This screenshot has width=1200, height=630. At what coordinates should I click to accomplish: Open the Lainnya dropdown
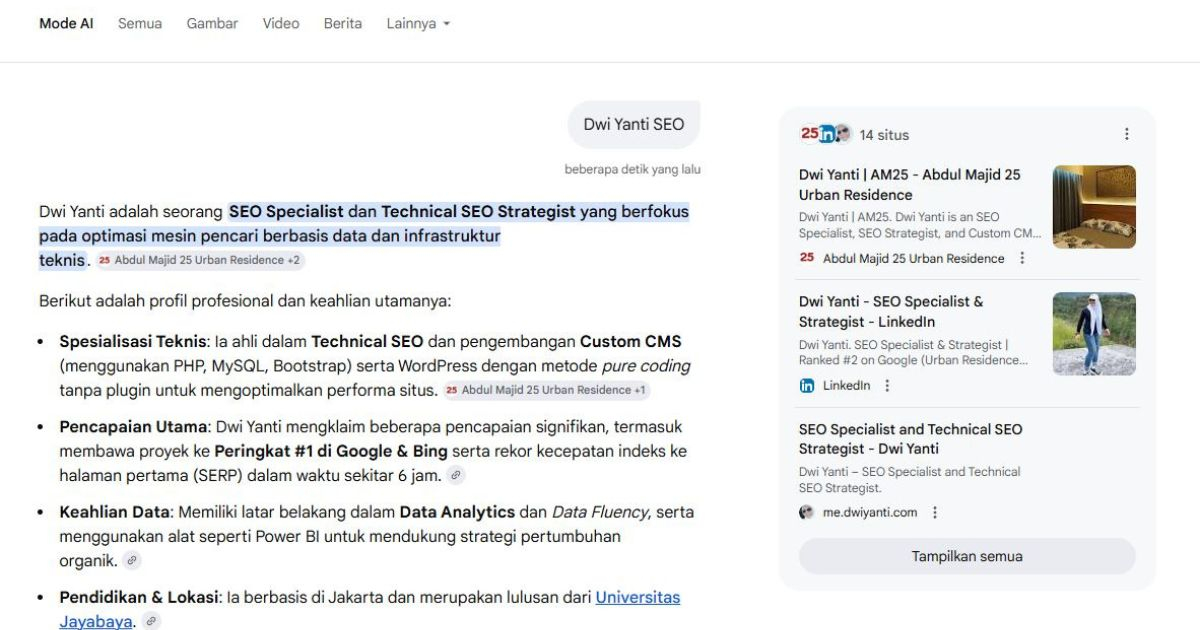(418, 23)
